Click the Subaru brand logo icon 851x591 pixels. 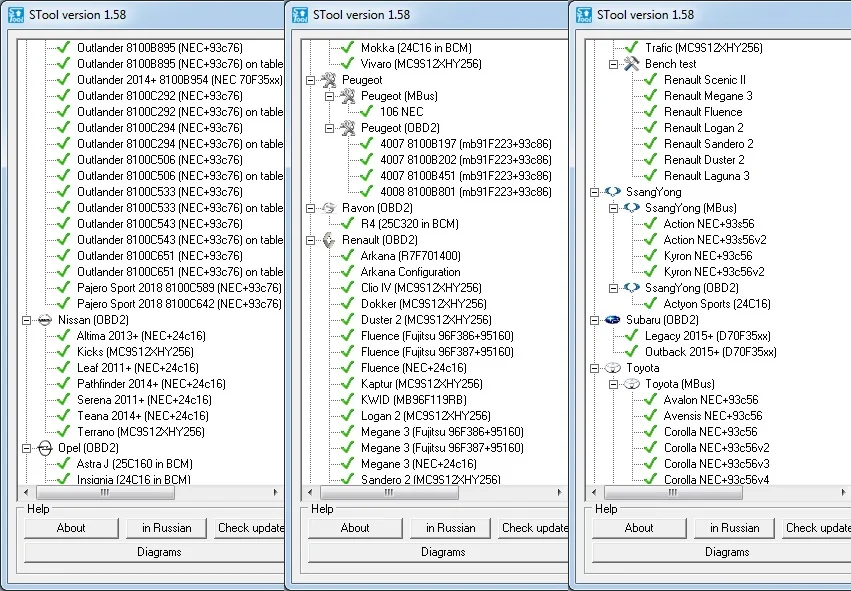pyautogui.click(x=612, y=320)
